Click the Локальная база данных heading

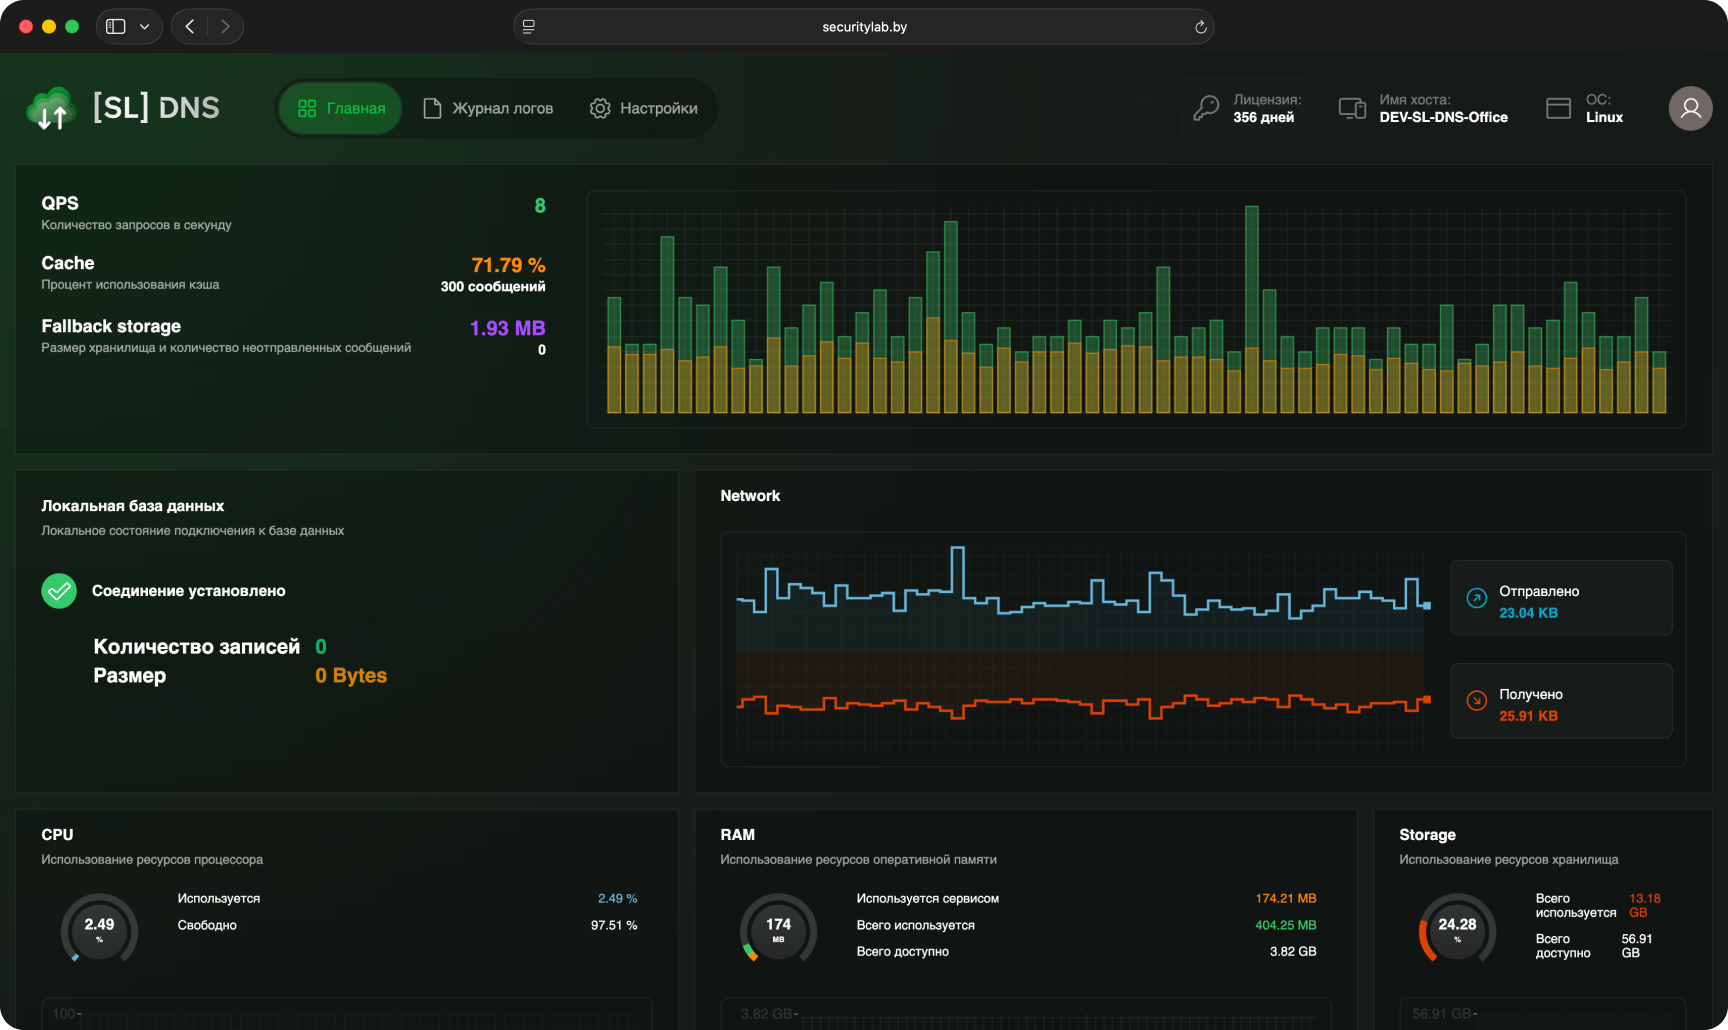(133, 506)
